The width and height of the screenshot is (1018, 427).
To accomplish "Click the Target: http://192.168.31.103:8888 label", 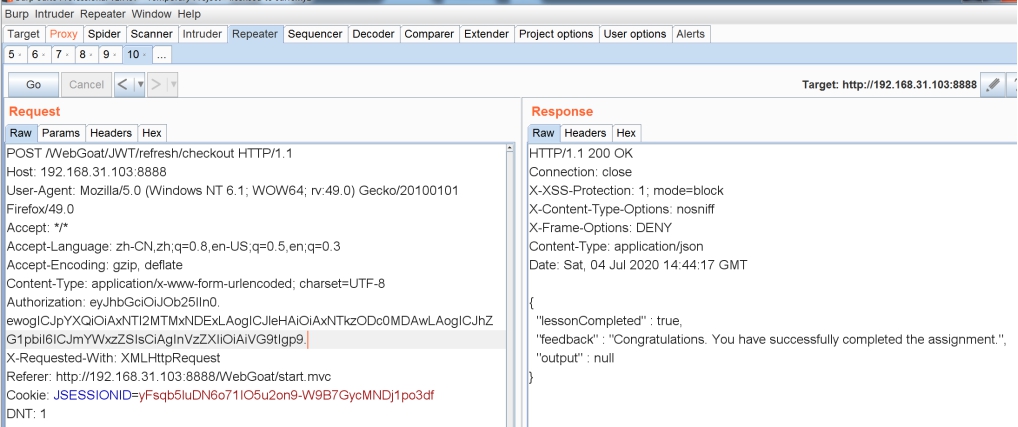I will (889, 84).
